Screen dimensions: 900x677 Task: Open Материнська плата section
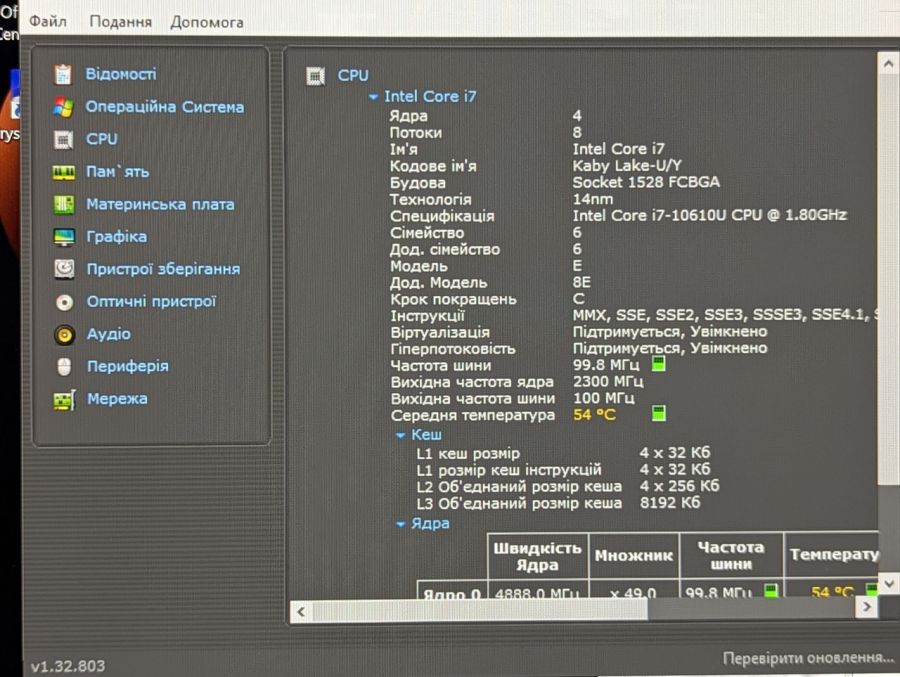pyautogui.click(x=160, y=204)
